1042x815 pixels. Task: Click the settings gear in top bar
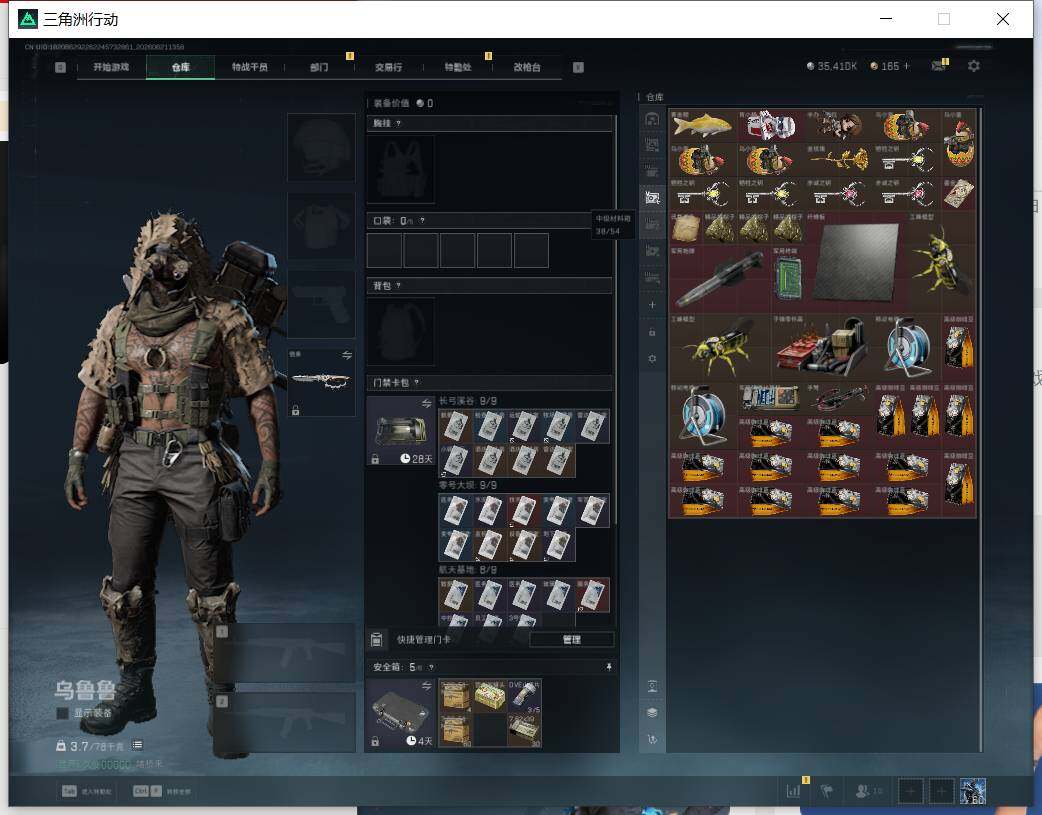[x=974, y=66]
